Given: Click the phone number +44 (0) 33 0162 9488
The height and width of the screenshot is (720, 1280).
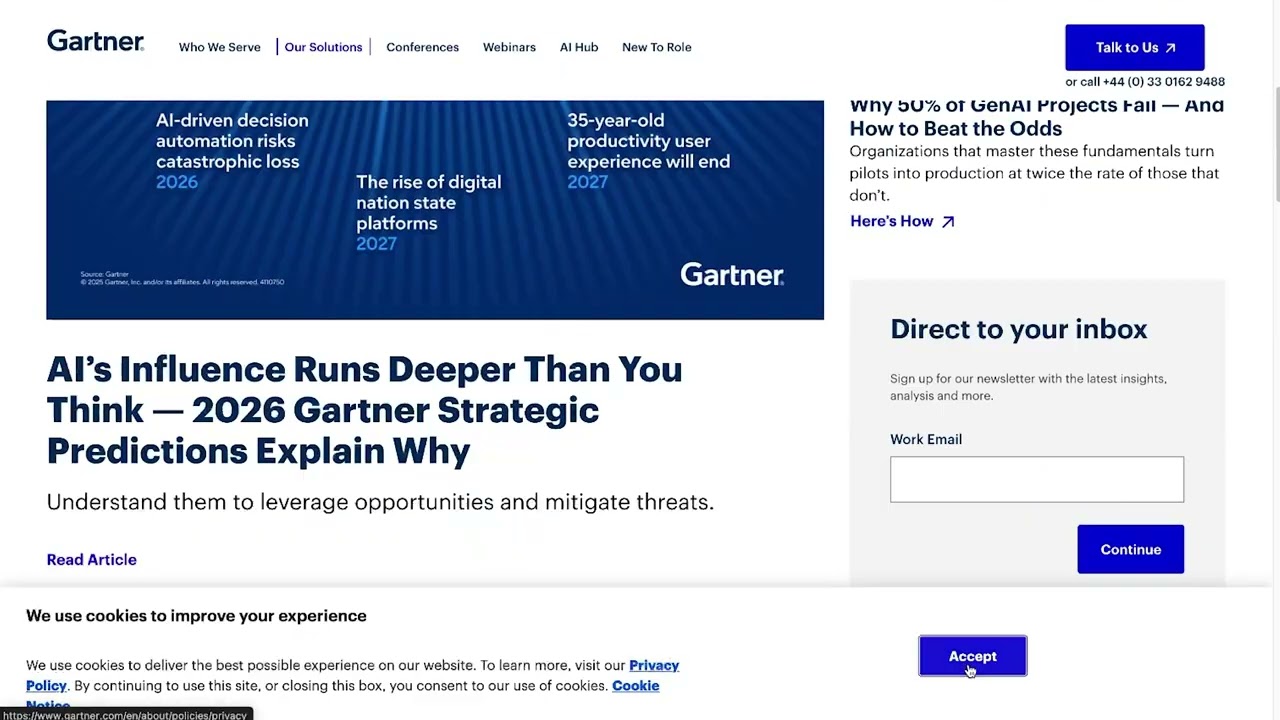Looking at the screenshot, I should coord(1164,82).
